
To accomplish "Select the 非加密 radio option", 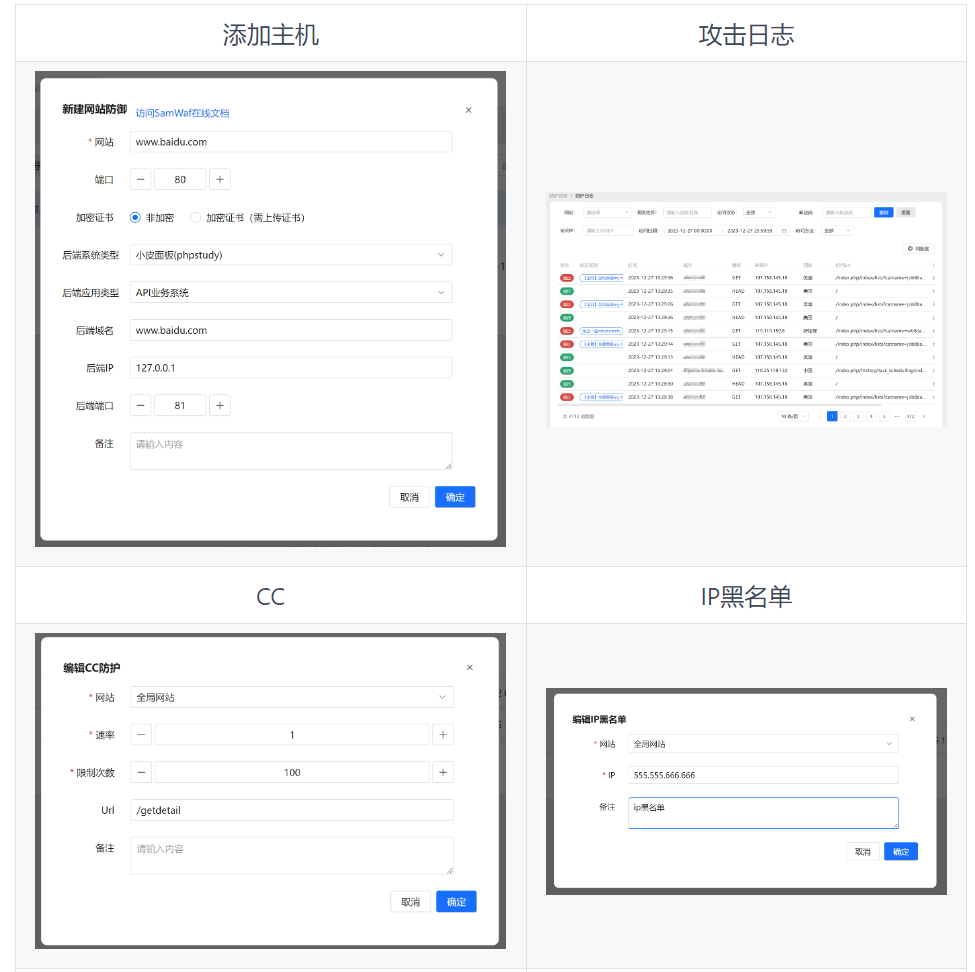I will tap(152, 218).
